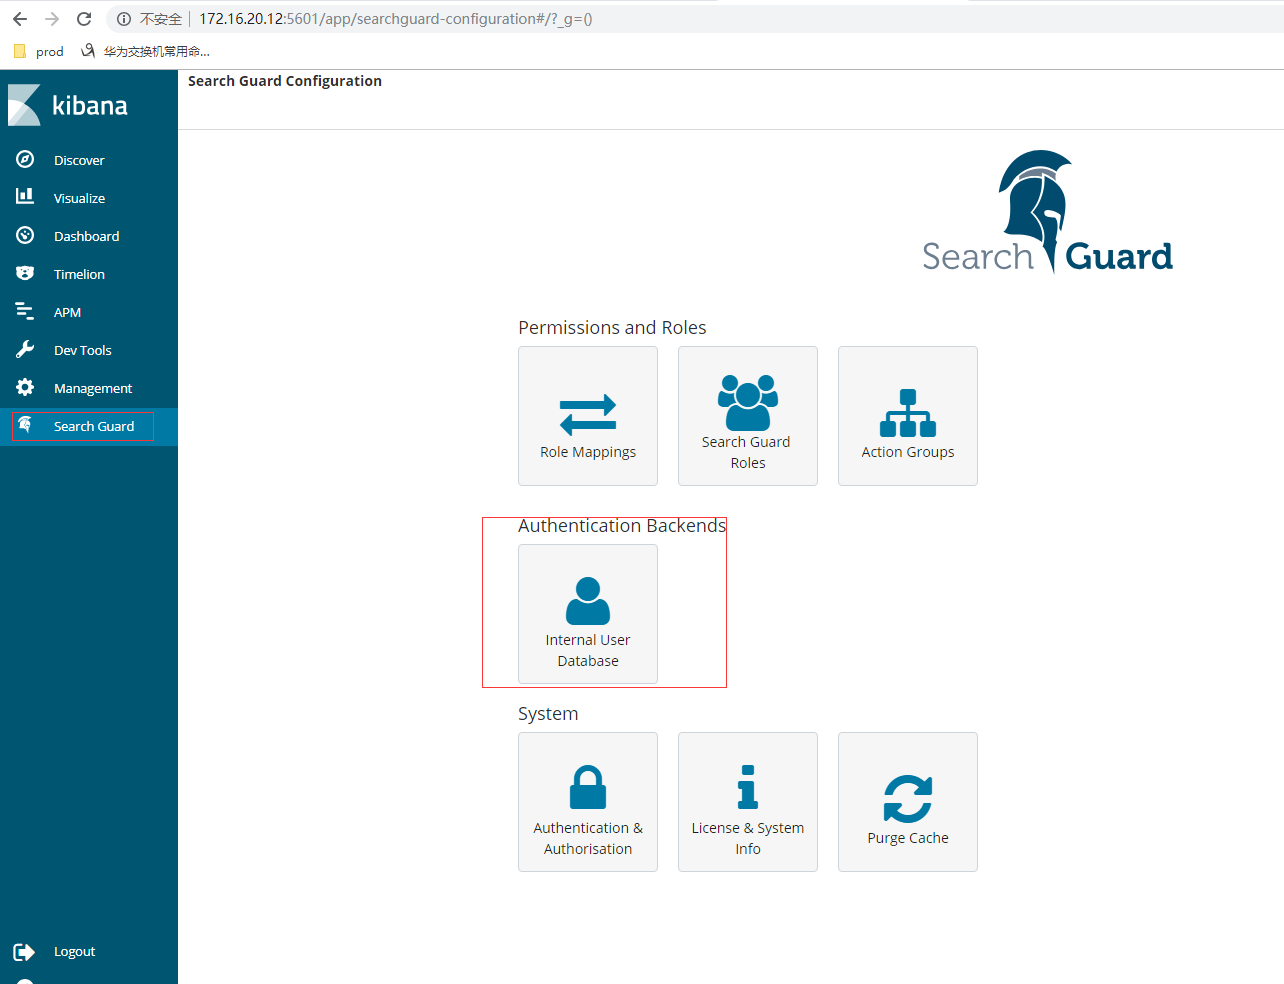Open the Search Guard Roles label

(747, 452)
